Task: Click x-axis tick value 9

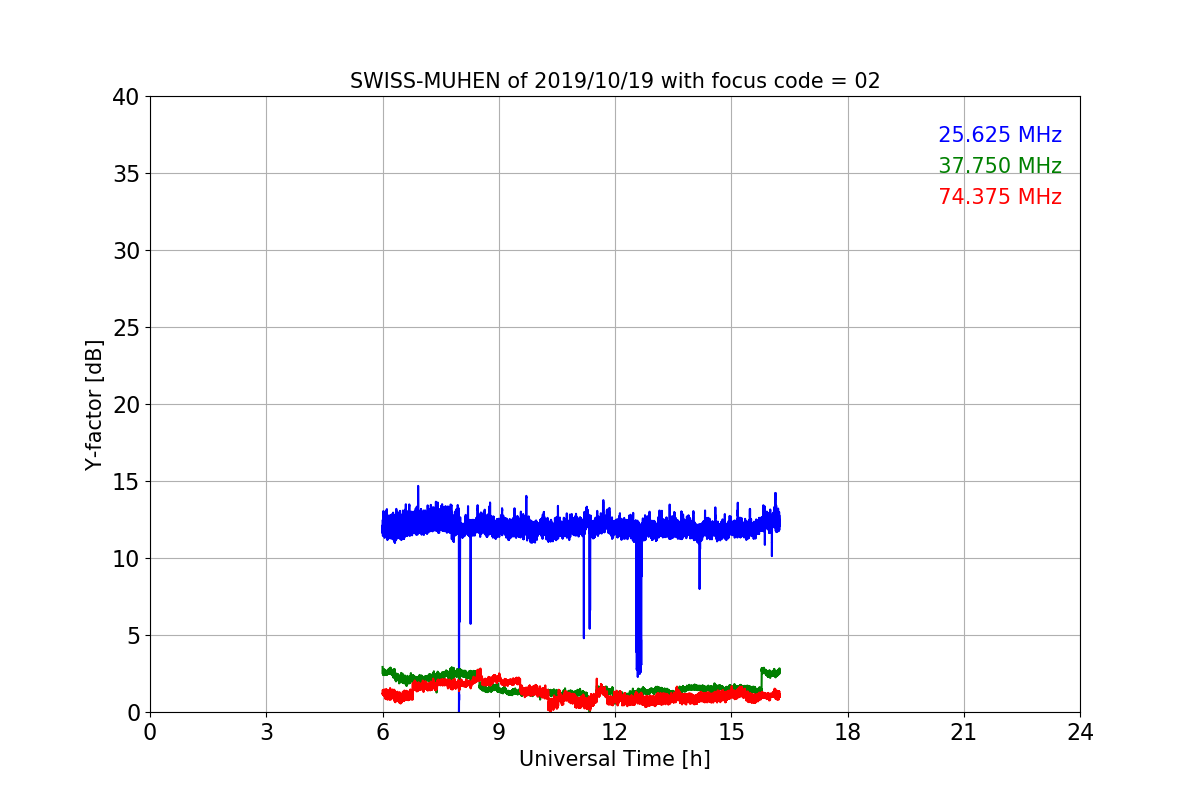Action: (x=499, y=732)
